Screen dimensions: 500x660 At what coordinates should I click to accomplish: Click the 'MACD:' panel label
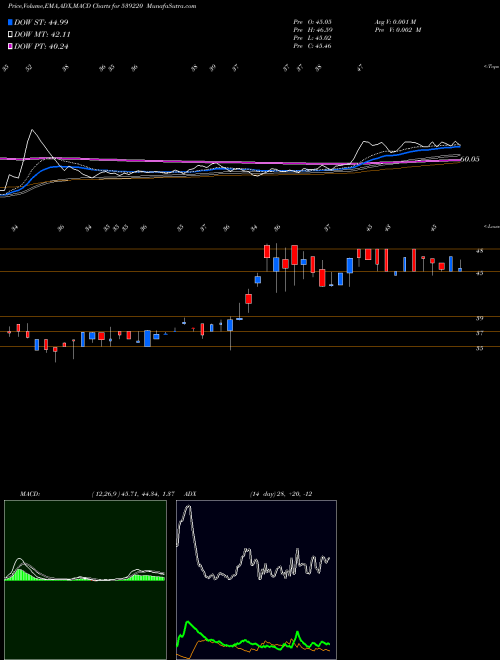tap(30, 494)
